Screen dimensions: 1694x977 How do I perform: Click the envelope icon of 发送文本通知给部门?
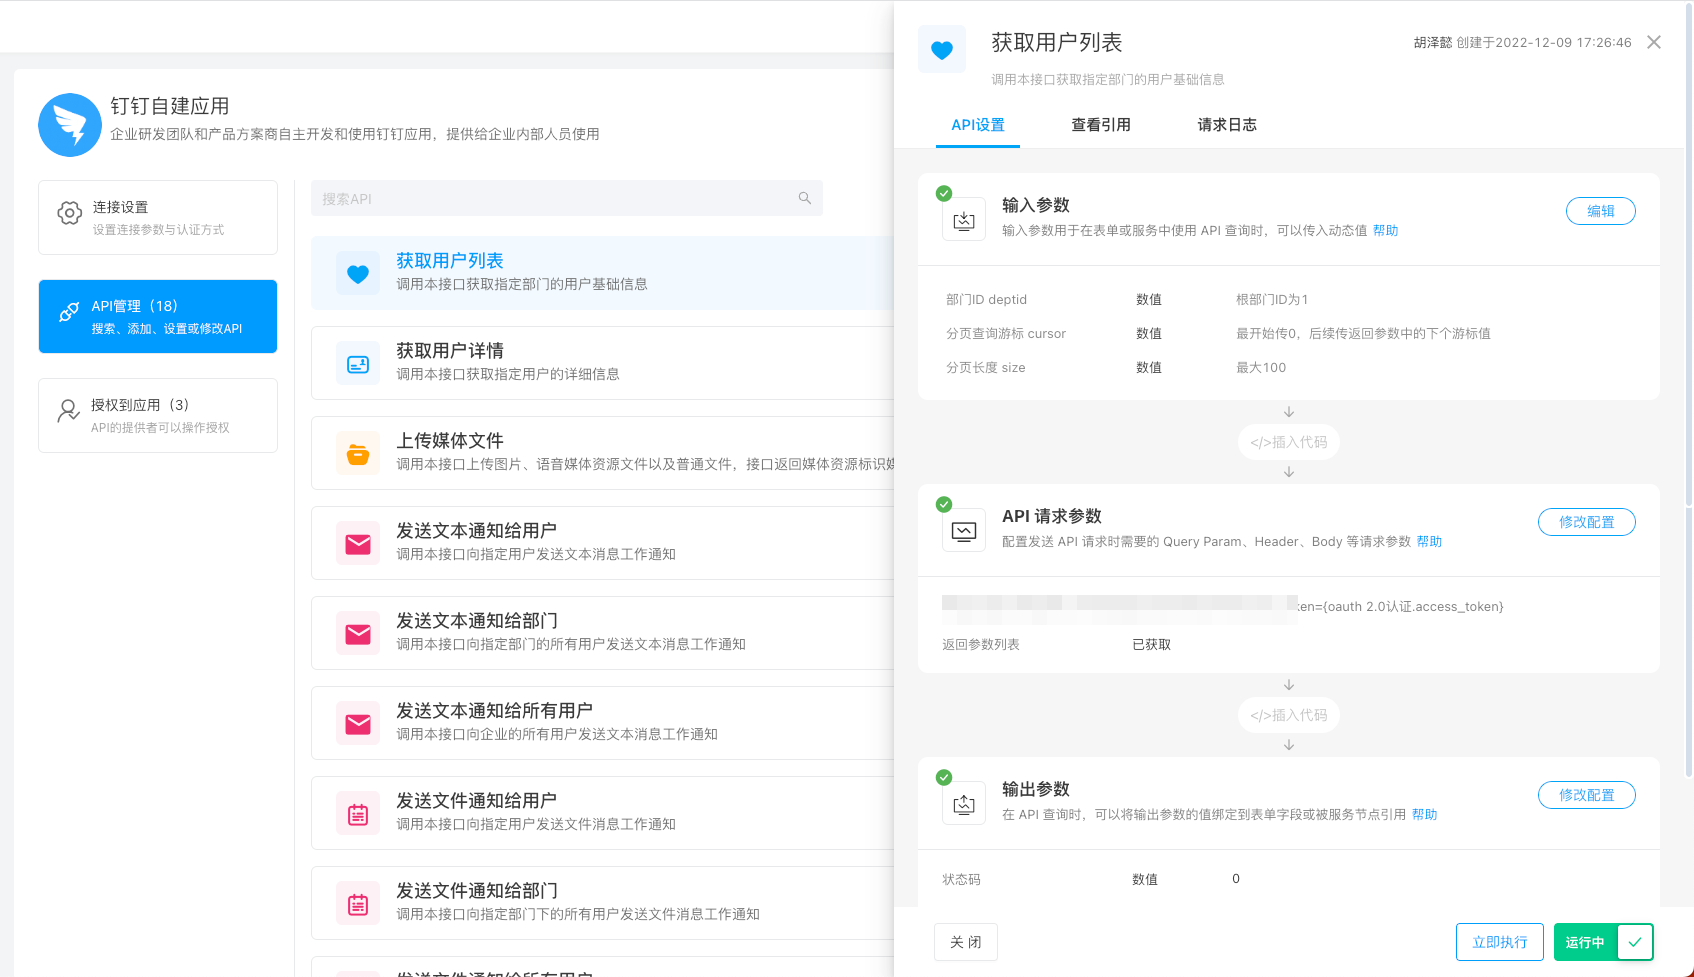[x=357, y=633]
